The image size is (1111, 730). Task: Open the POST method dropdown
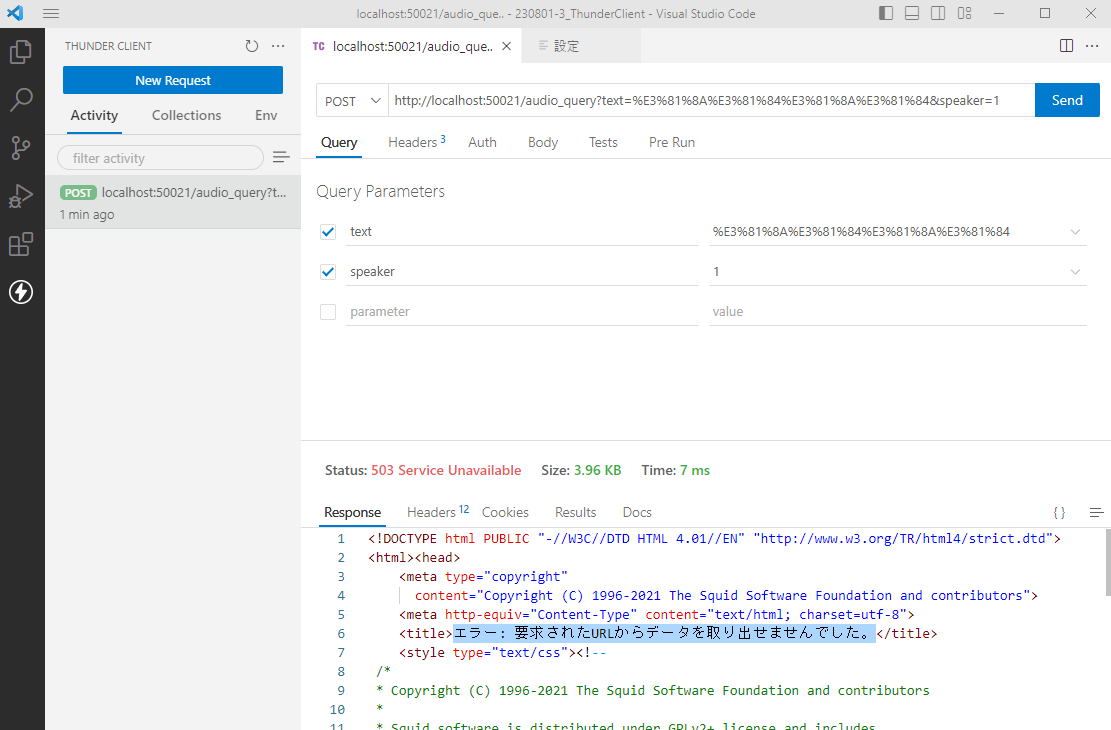click(x=352, y=101)
